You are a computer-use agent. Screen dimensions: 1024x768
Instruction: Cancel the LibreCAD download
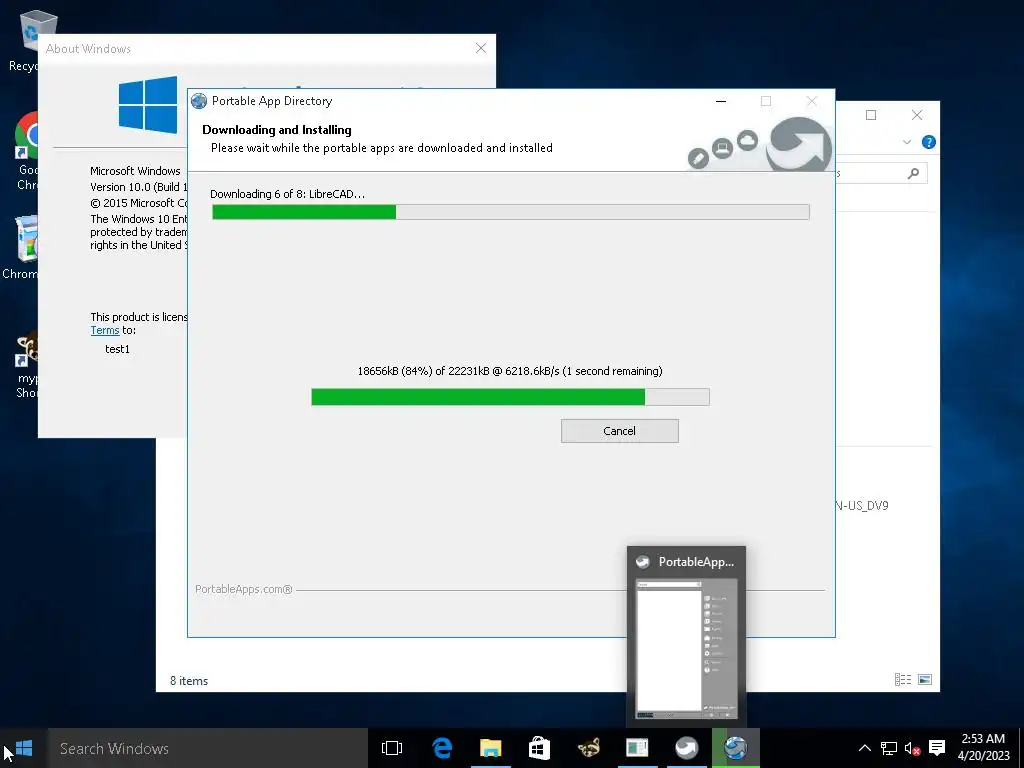point(619,431)
